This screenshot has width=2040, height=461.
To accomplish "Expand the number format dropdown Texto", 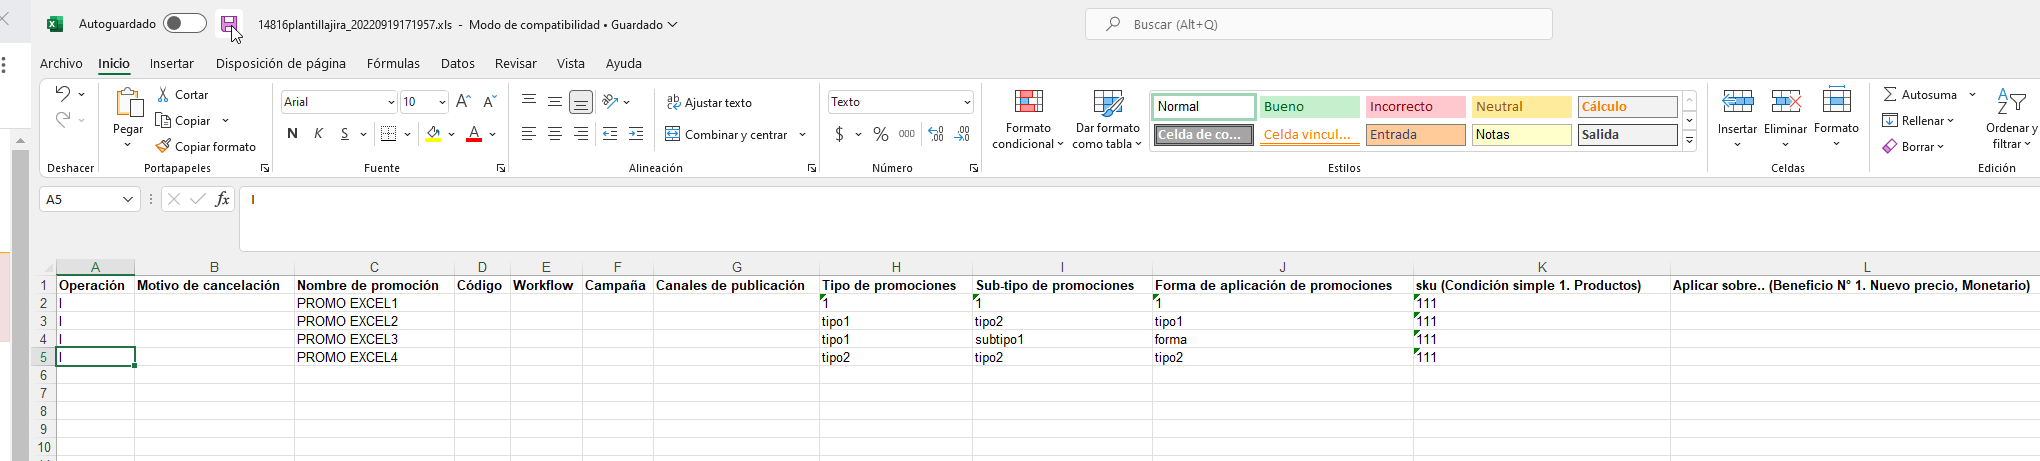I will 967,102.
